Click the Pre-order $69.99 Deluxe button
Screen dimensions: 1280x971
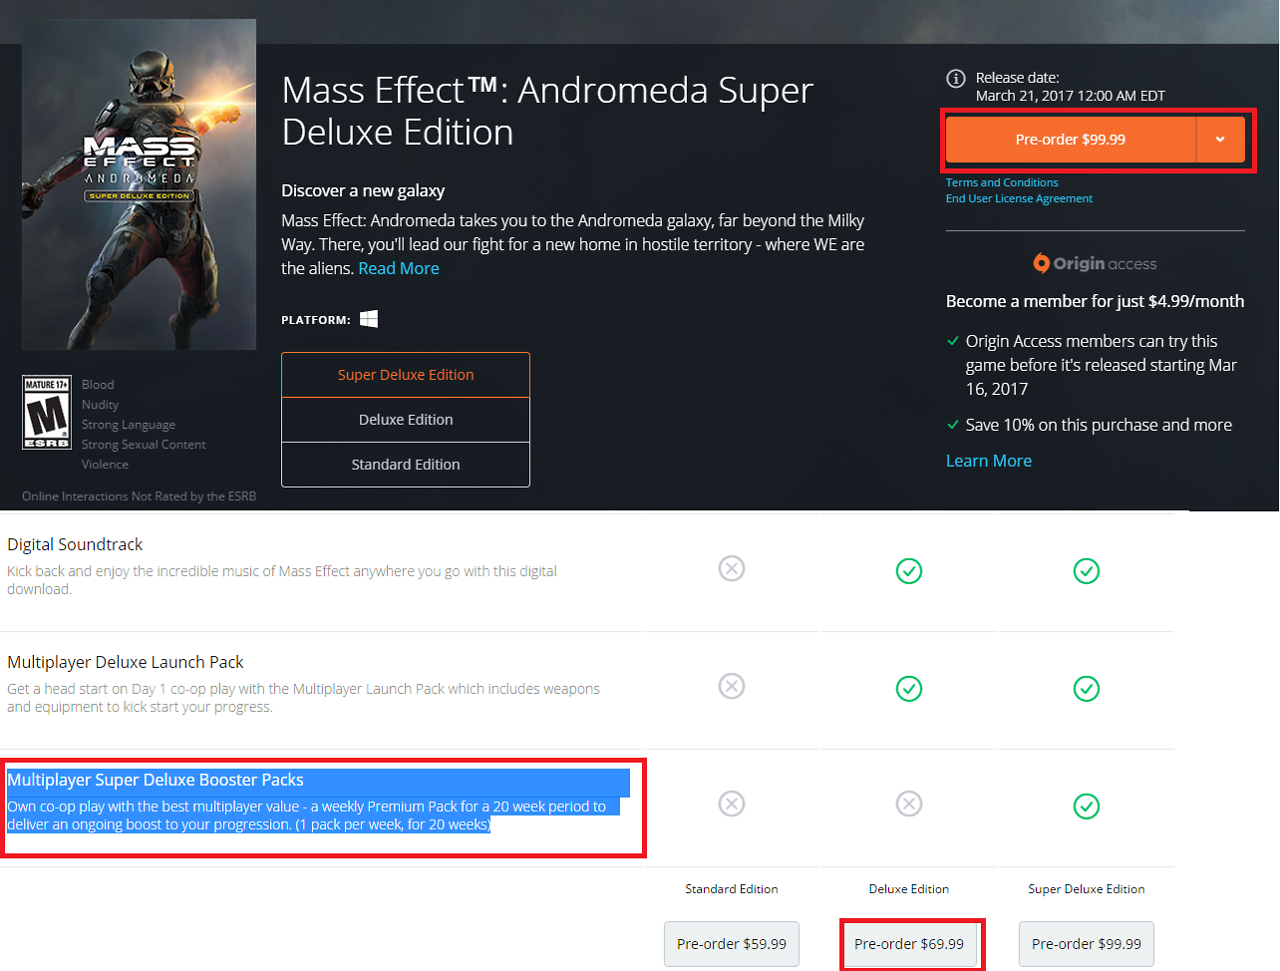[909, 944]
